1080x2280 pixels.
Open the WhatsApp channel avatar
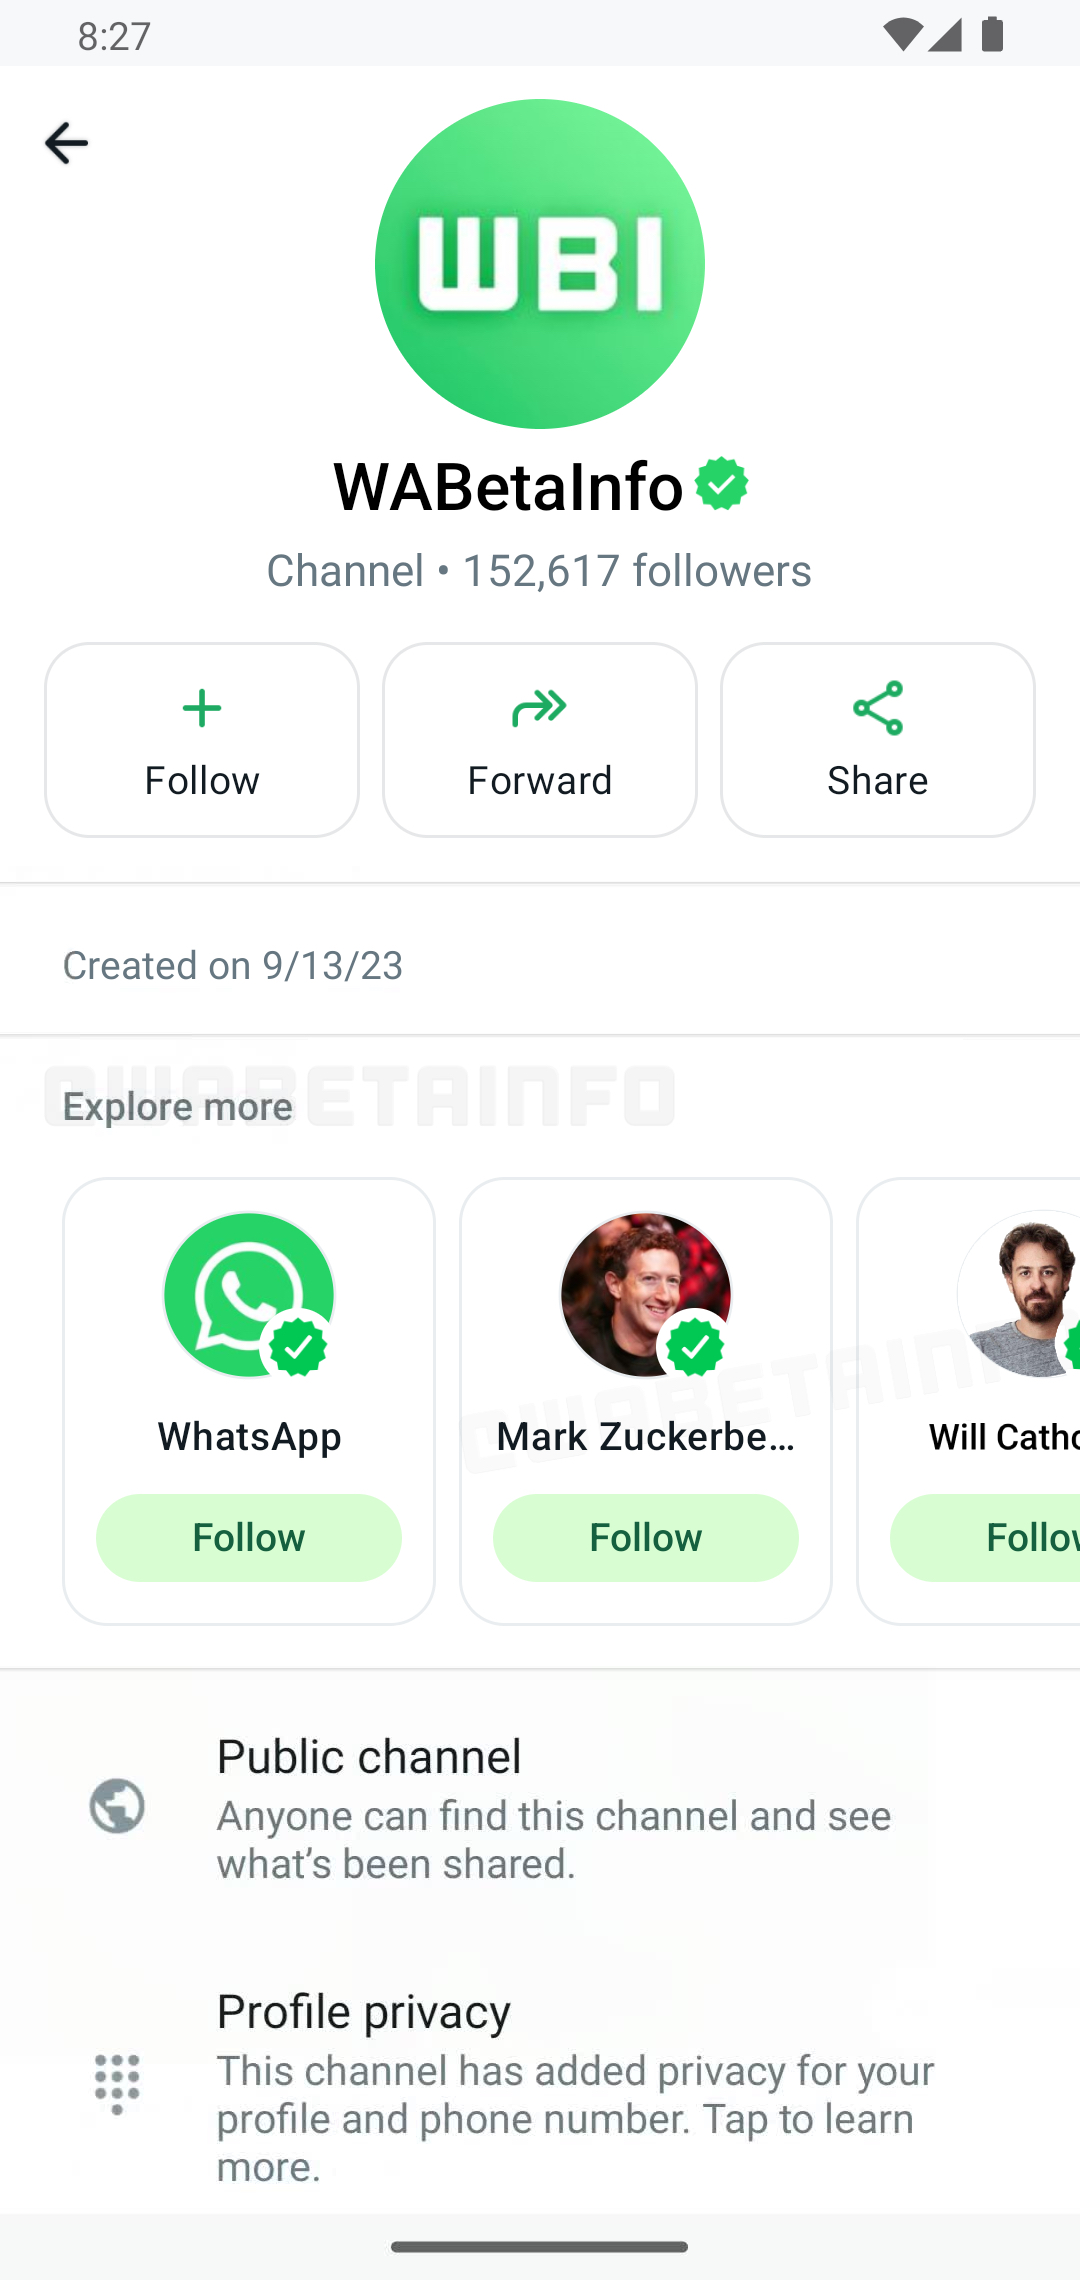point(248,1295)
